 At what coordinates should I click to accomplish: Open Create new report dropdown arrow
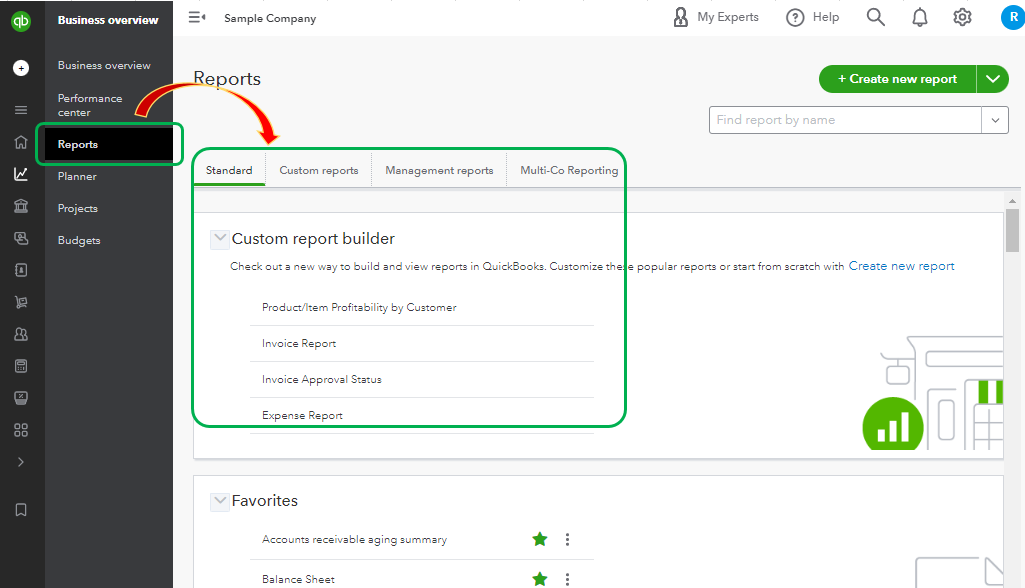993,79
